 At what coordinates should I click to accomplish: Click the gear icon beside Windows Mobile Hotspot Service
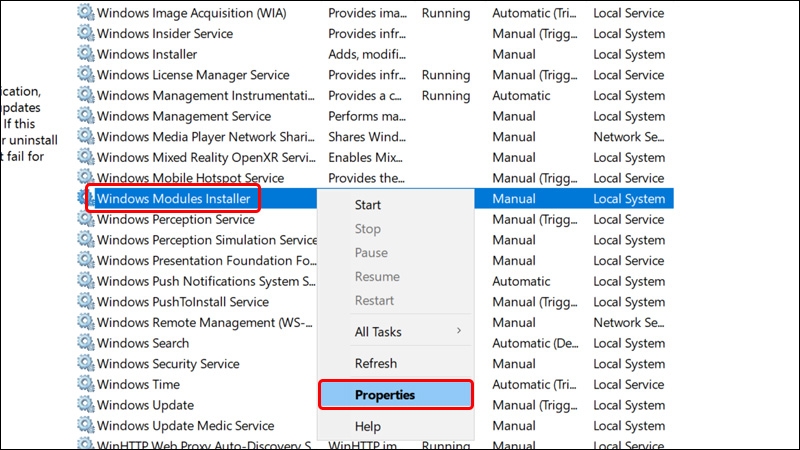tap(86, 178)
